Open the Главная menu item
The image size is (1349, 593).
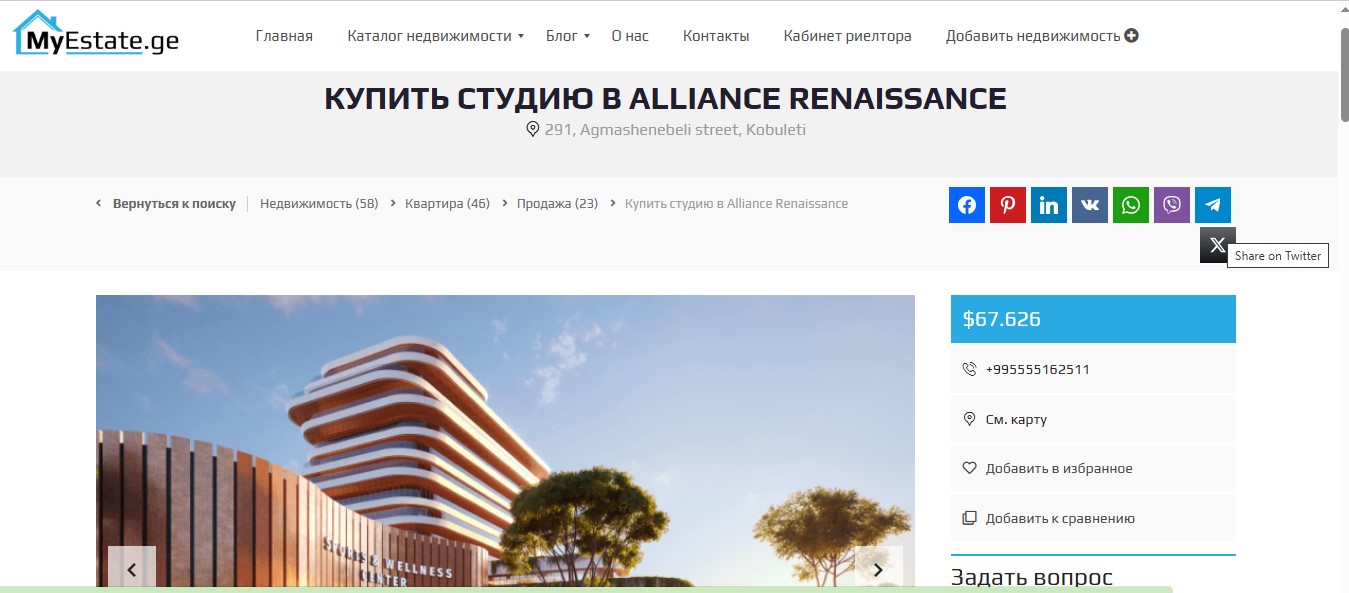pyautogui.click(x=284, y=36)
